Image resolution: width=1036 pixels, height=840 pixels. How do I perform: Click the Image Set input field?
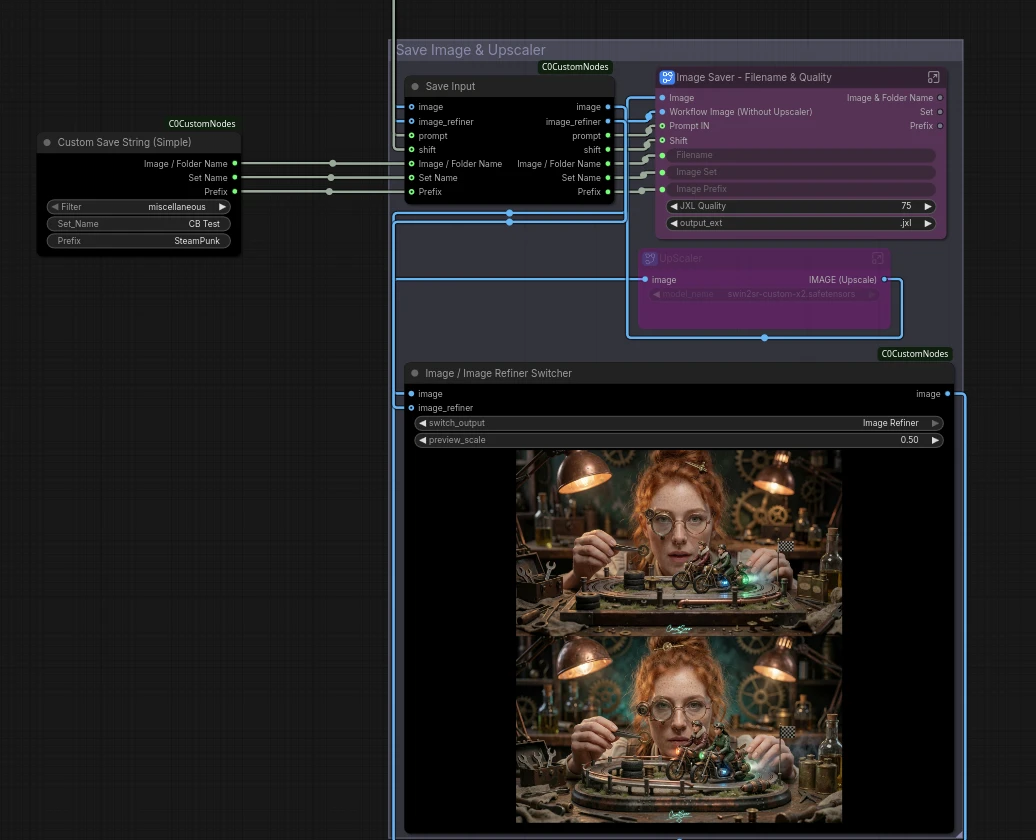tap(800, 172)
